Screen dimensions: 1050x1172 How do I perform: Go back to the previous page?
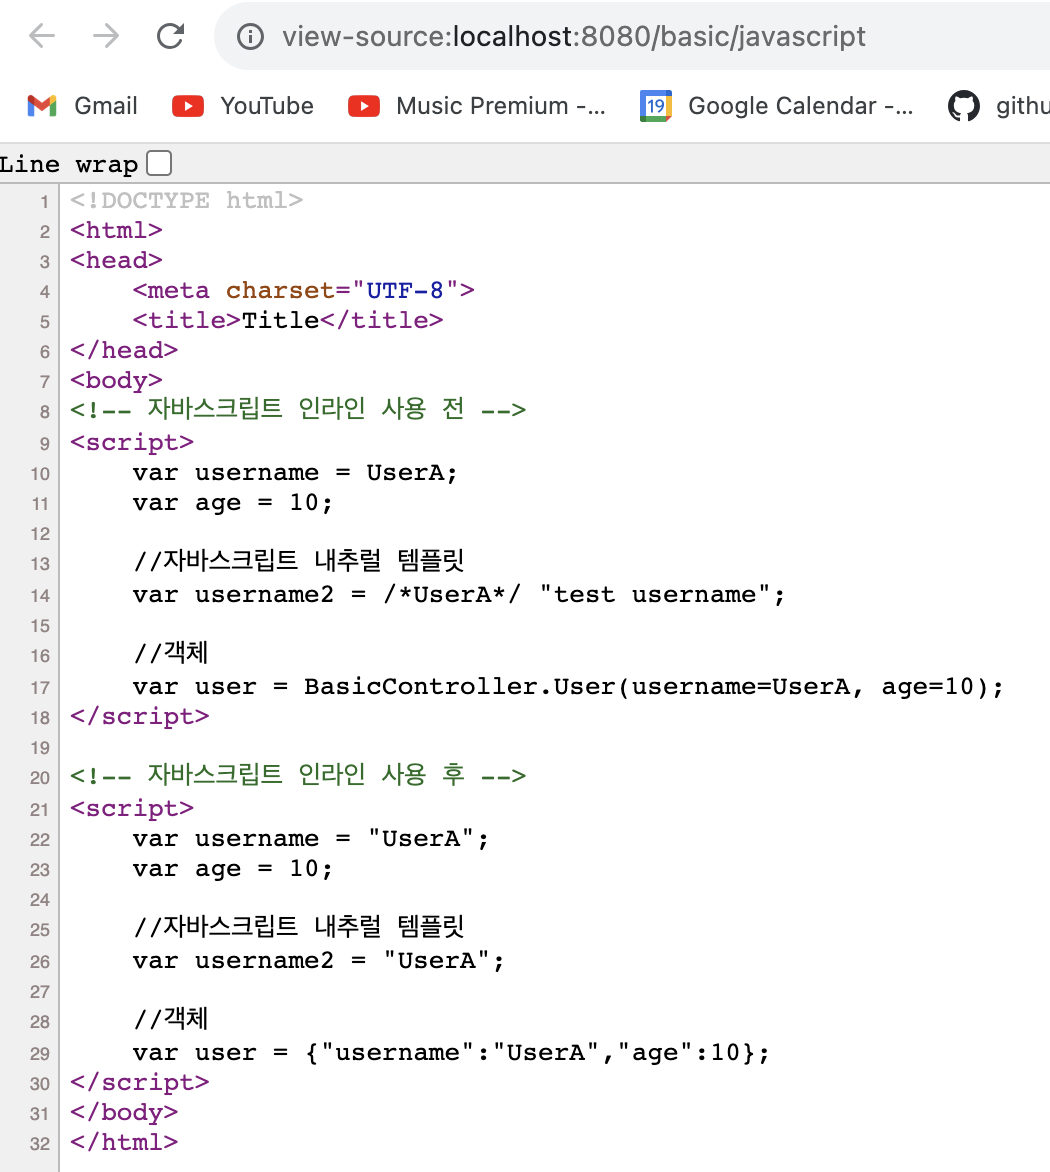tap(42, 36)
